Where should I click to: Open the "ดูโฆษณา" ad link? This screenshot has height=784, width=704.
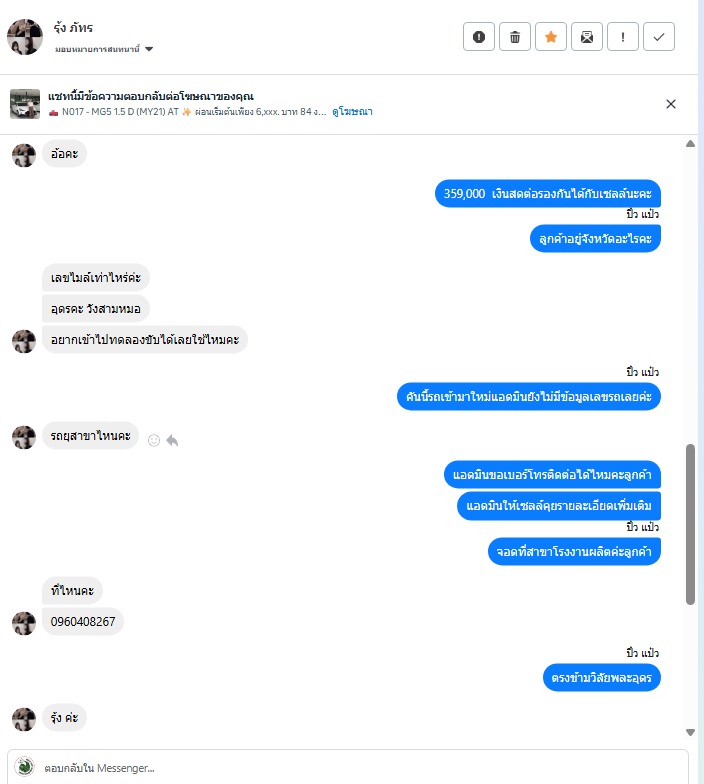352,112
